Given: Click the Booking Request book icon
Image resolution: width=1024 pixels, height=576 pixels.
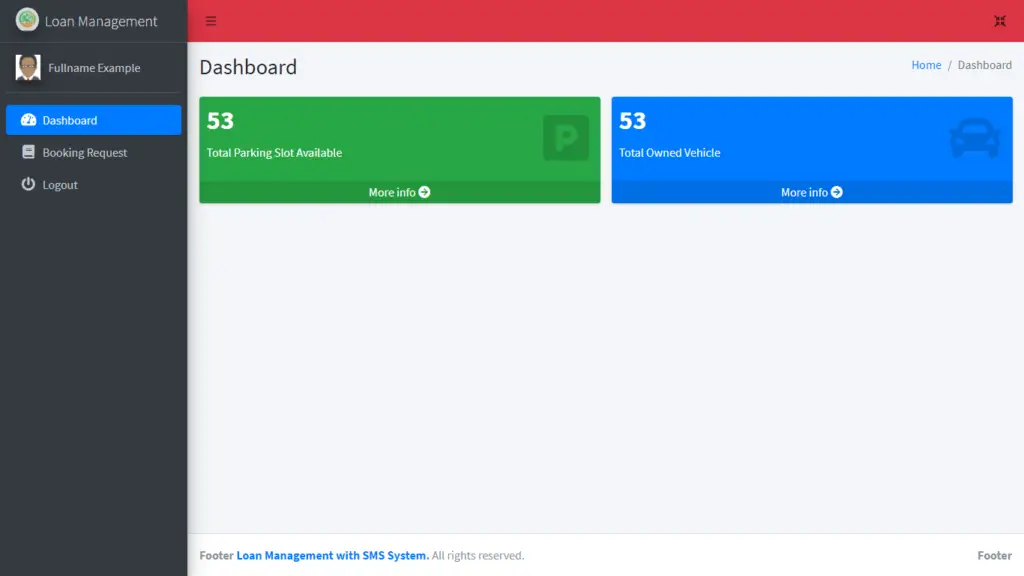Looking at the screenshot, I should click(x=28, y=153).
